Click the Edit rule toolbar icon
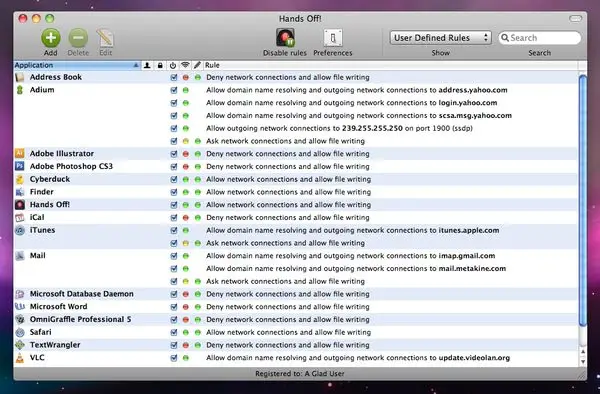Viewport: 600px width, 394px height. click(105, 37)
